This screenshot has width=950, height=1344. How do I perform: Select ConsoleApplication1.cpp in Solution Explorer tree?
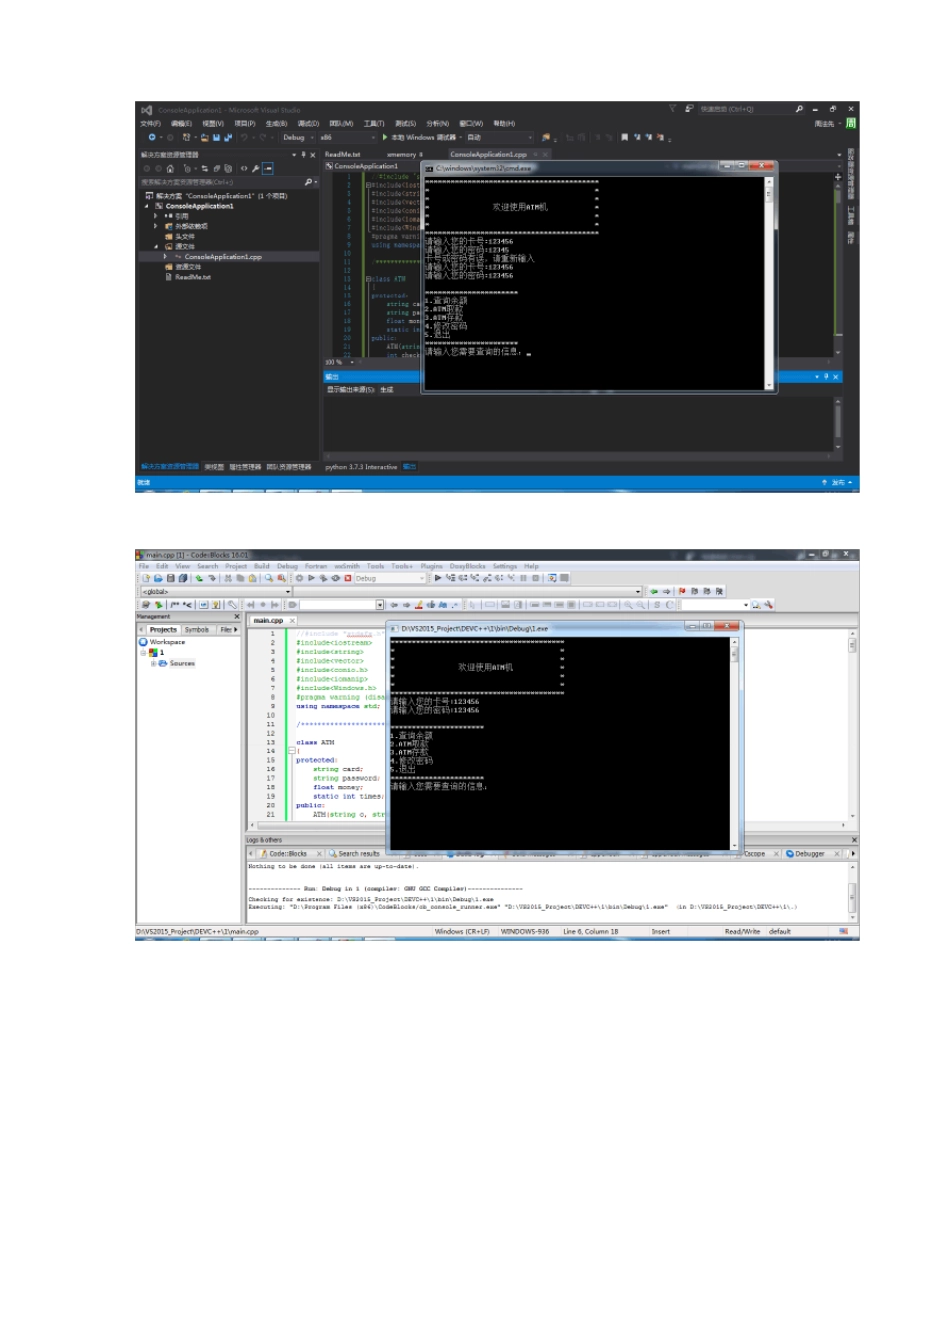(x=222, y=257)
